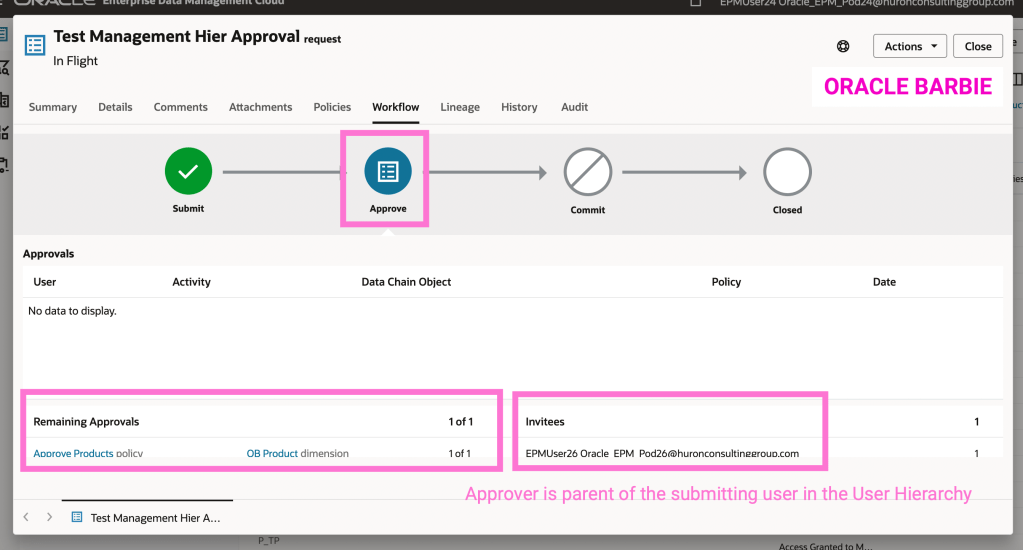Click the green Submit stage checkmark icon

[x=188, y=172]
